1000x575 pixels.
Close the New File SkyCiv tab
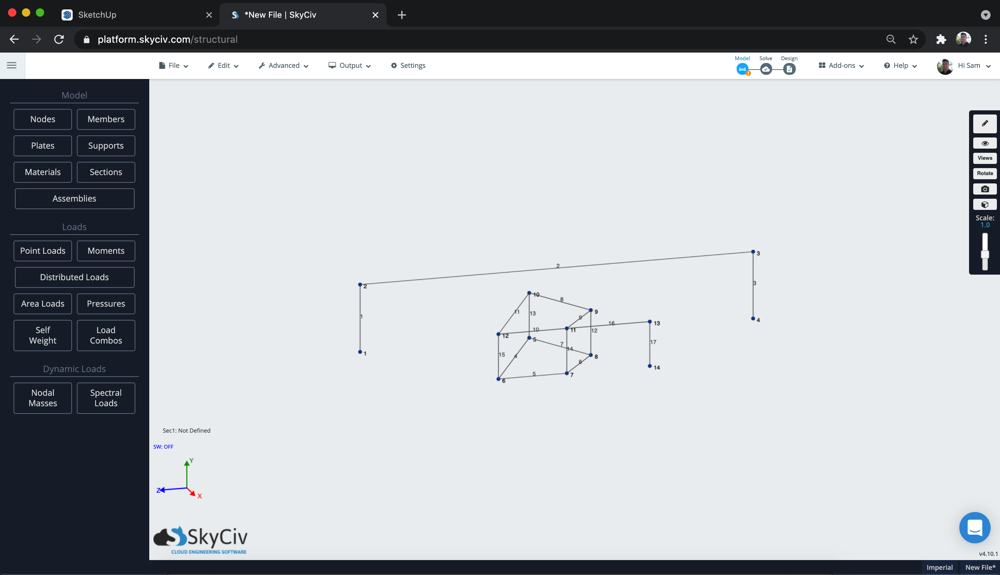point(375,15)
